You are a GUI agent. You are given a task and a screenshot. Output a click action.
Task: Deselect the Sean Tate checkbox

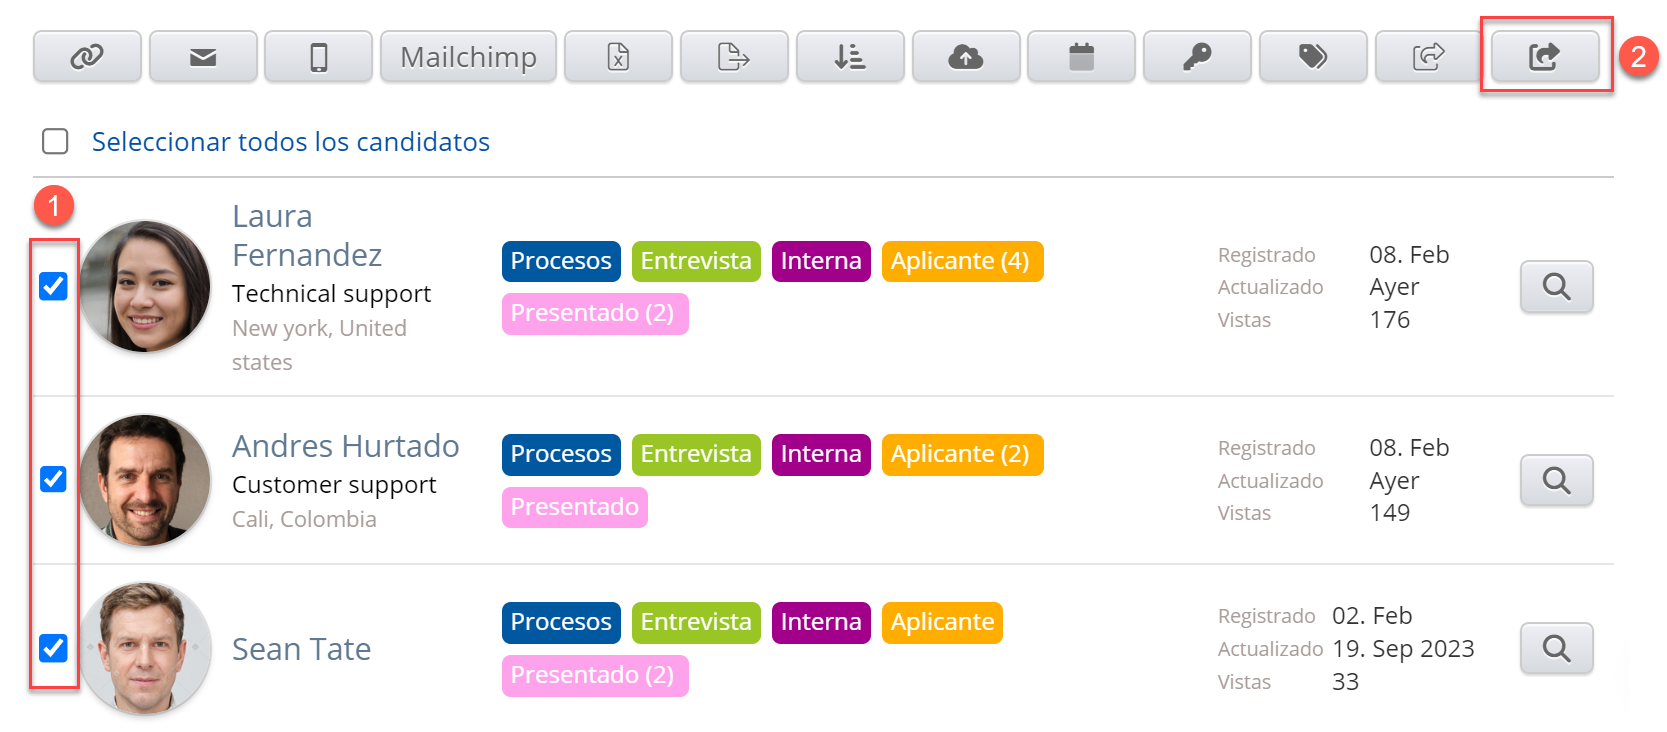tap(53, 648)
